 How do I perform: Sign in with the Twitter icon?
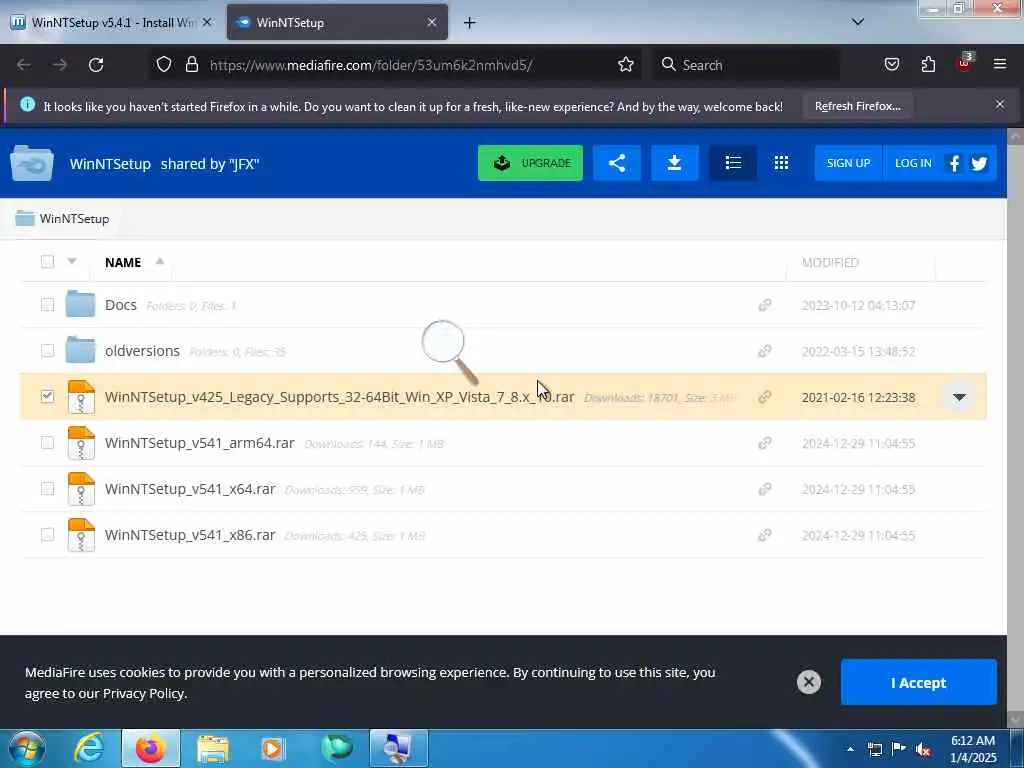pyautogui.click(x=979, y=163)
